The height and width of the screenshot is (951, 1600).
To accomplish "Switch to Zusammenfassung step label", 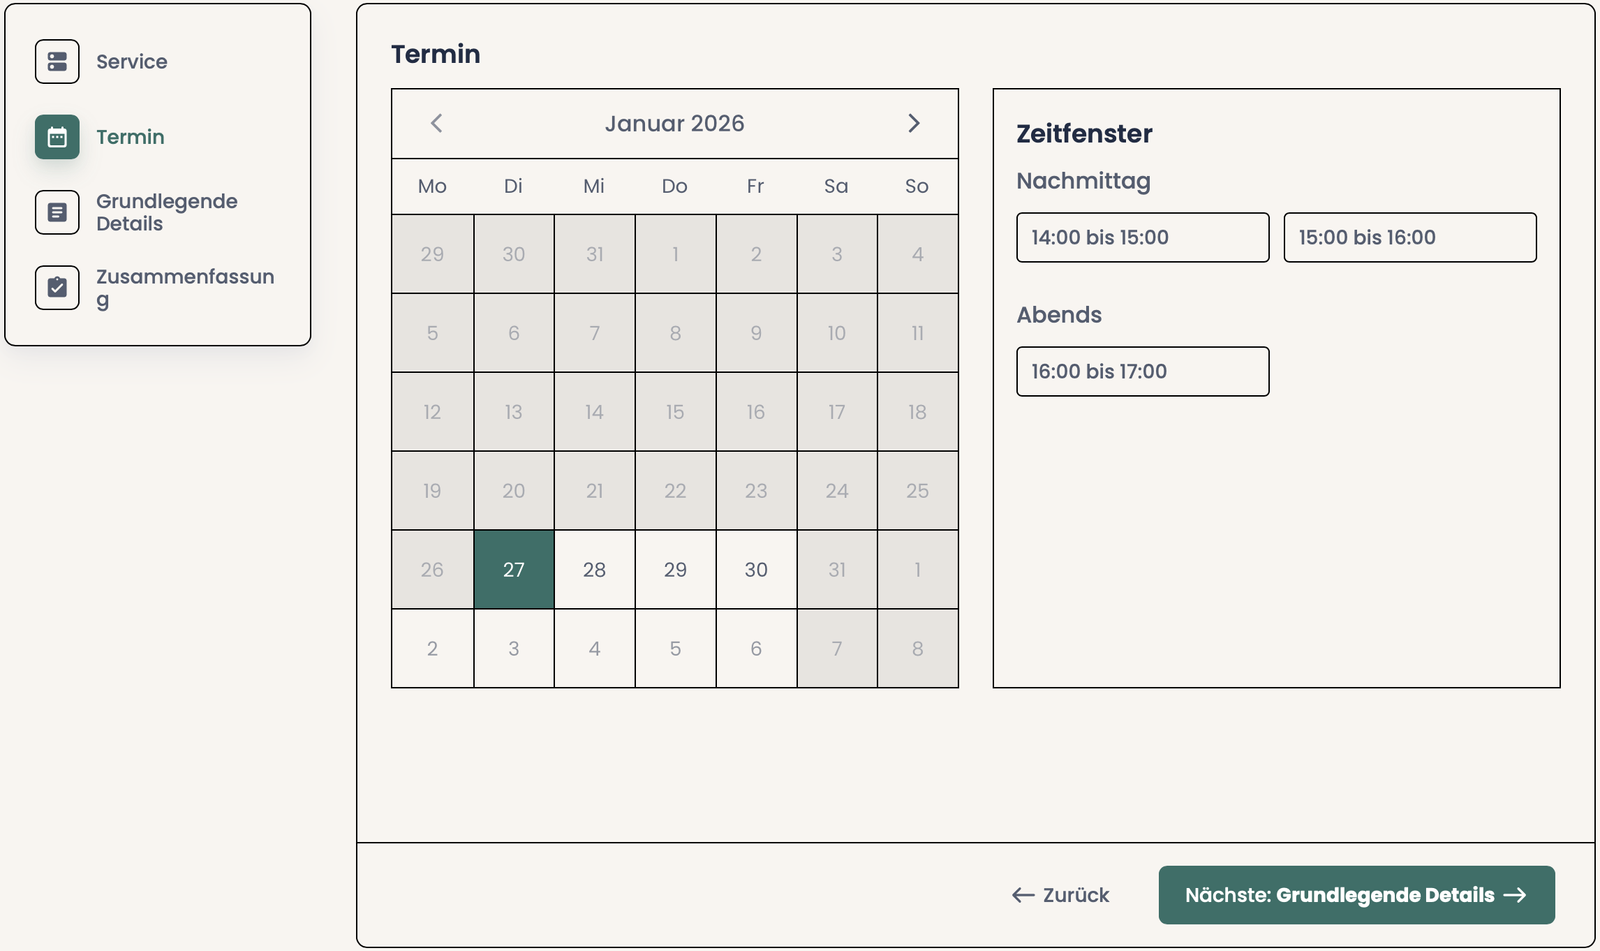I will (x=185, y=288).
